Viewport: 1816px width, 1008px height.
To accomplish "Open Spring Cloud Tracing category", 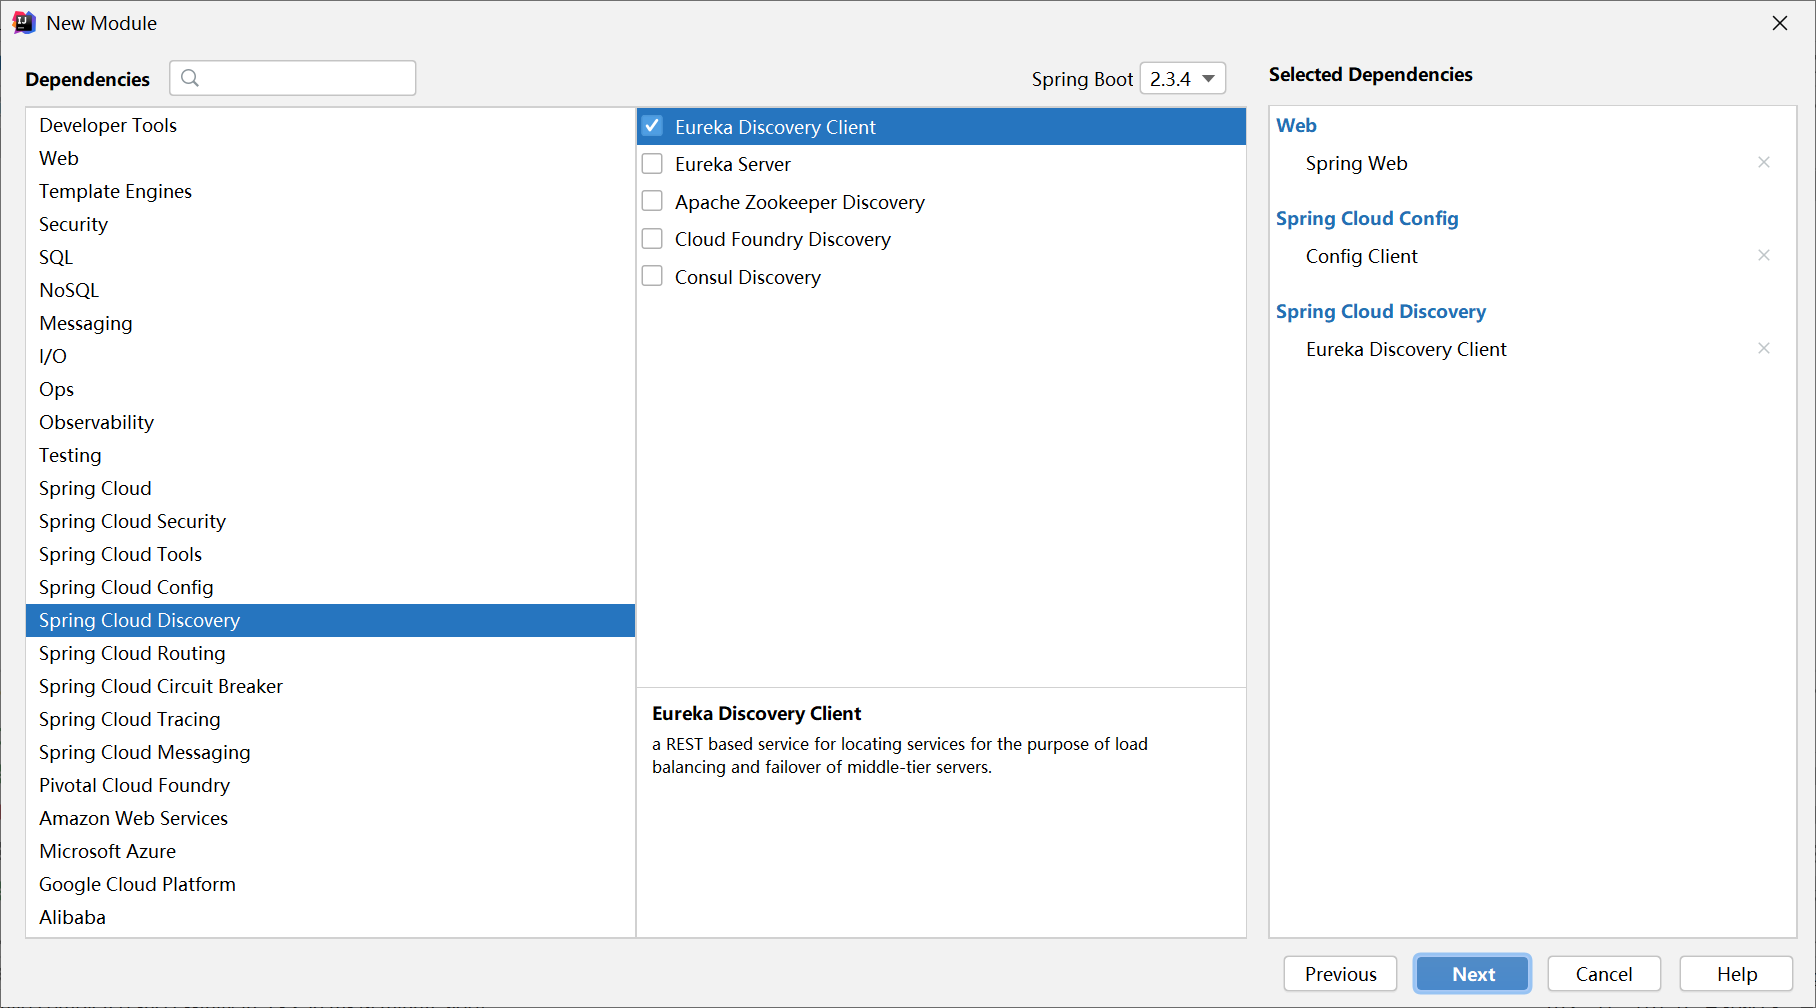I will pos(330,719).
